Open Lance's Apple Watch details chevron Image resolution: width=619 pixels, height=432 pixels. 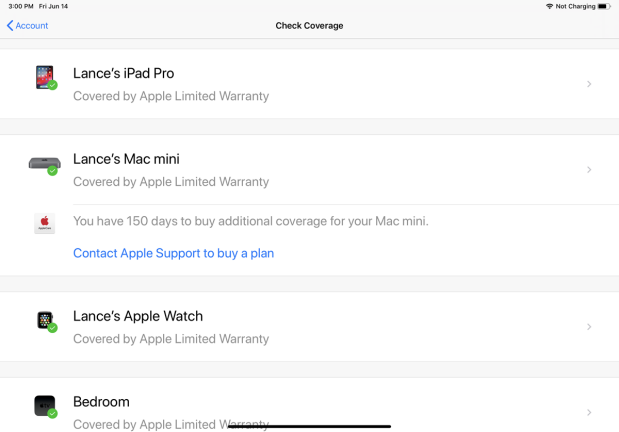589,327
